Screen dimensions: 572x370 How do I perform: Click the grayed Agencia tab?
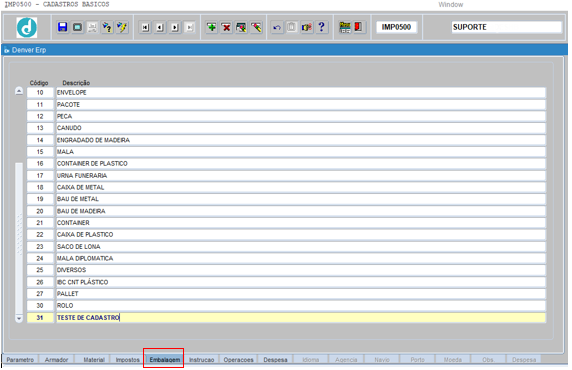pos(346,359)
